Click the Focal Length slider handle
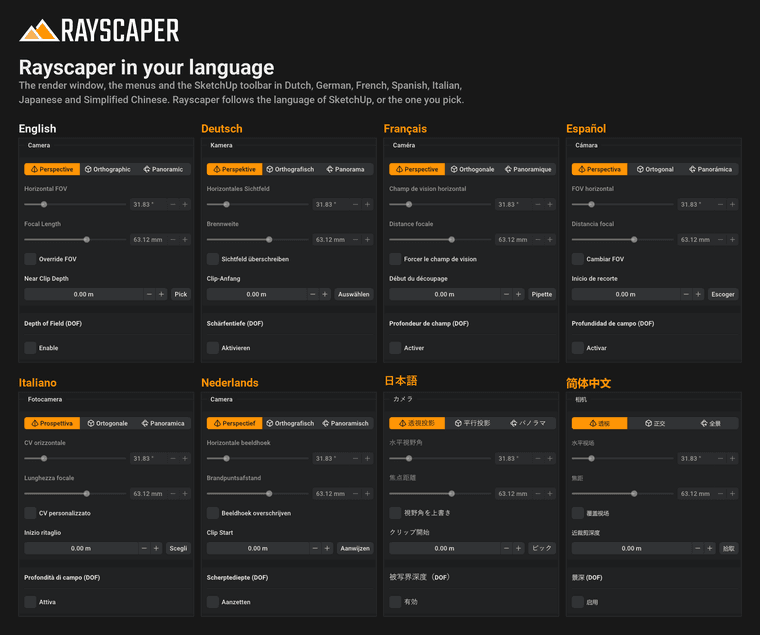Viewport: 760px width, 635px height. [87, 239]
